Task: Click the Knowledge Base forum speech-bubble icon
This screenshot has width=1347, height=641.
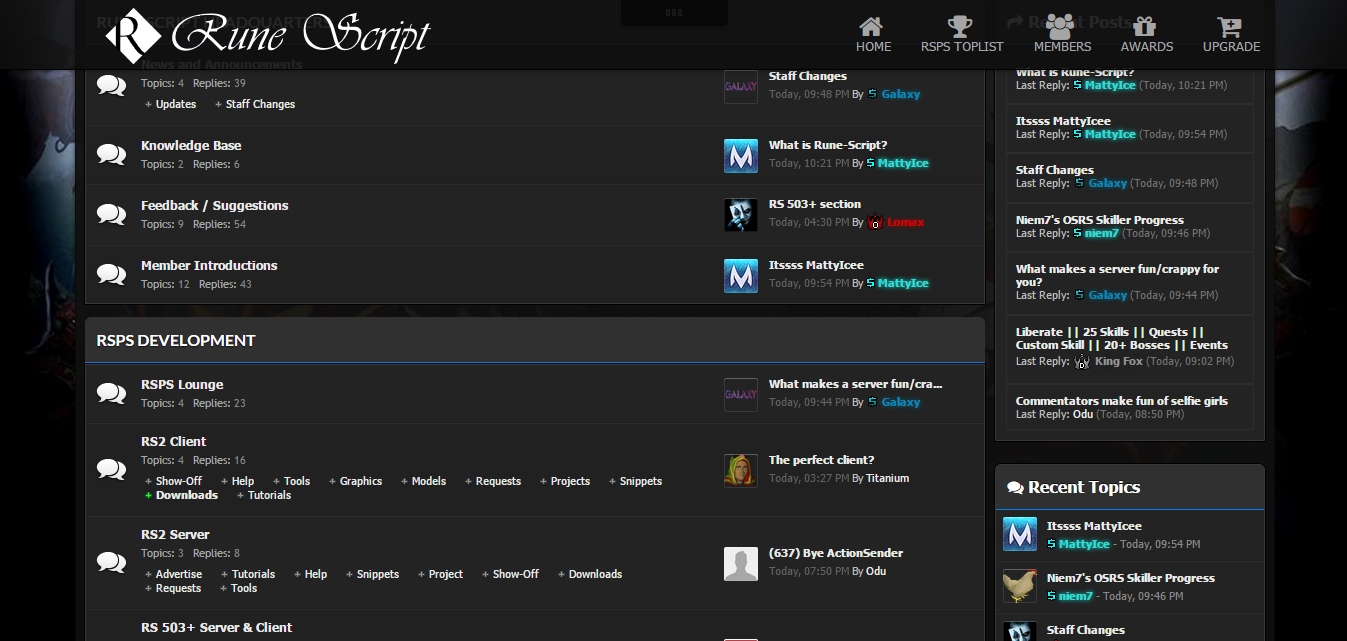Action: pyautogui.click(x=111, y=154)
